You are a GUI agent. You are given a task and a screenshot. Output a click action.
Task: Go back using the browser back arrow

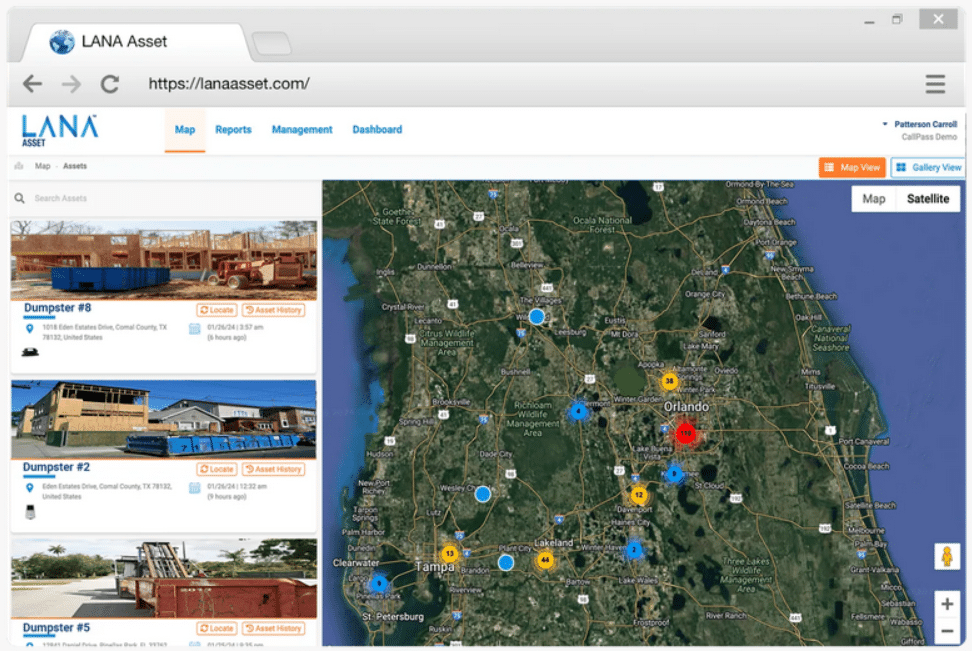coord(33,84)
